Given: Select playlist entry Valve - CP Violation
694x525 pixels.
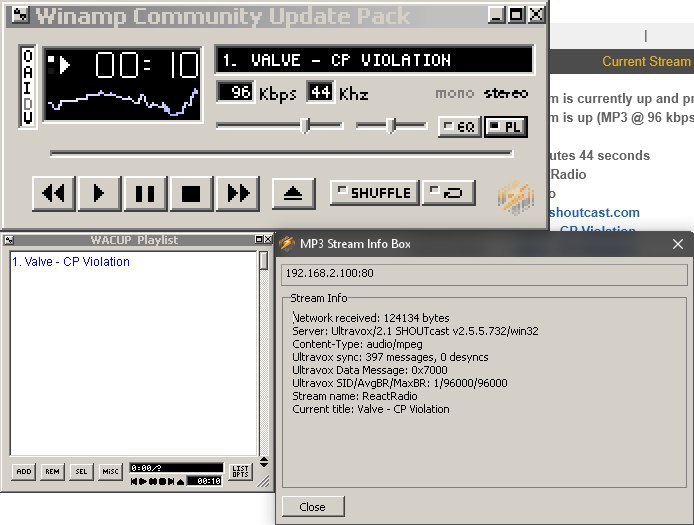Looking at the screenshot, I should coord(71,262).
